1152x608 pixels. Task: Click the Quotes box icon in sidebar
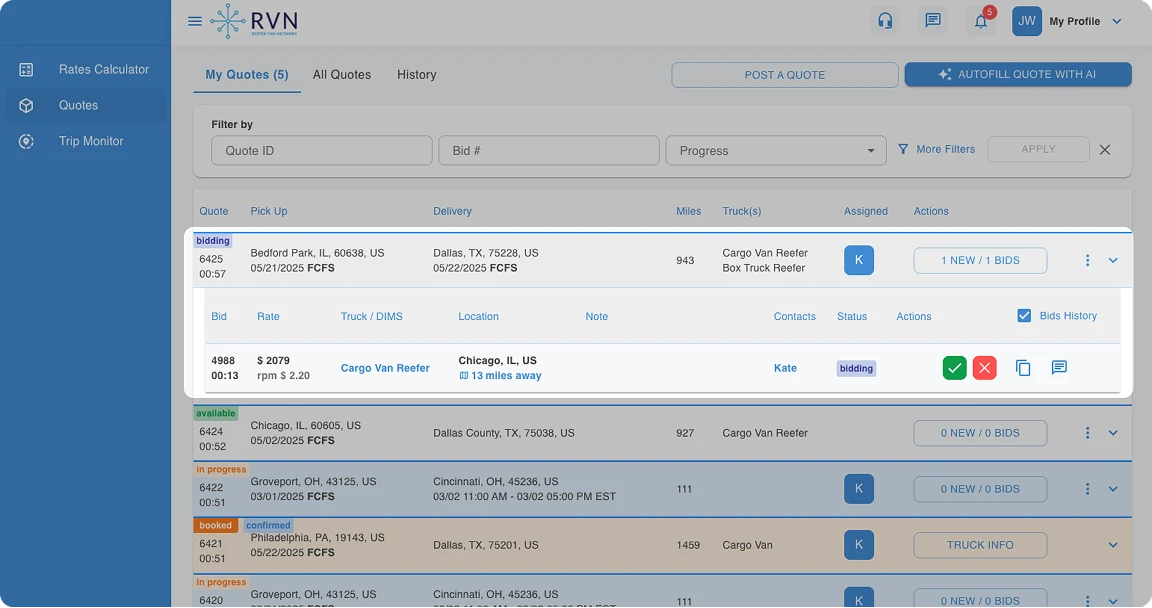click(x=26, y=106)
